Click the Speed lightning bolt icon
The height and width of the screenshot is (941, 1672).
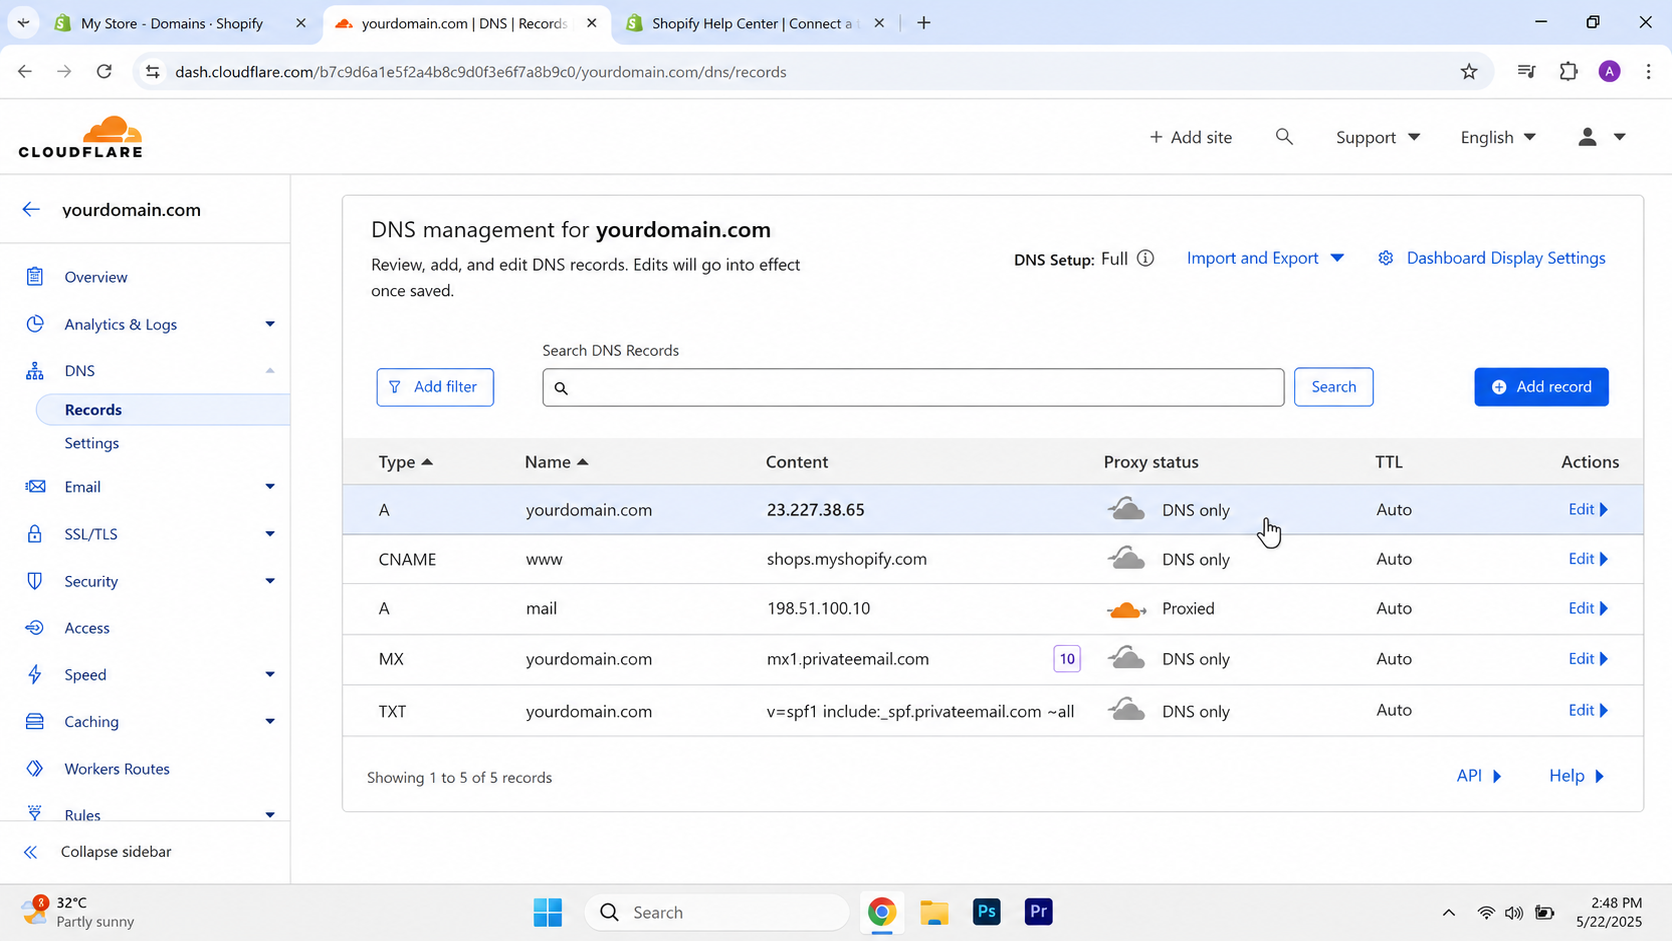(x=35, y=675)
